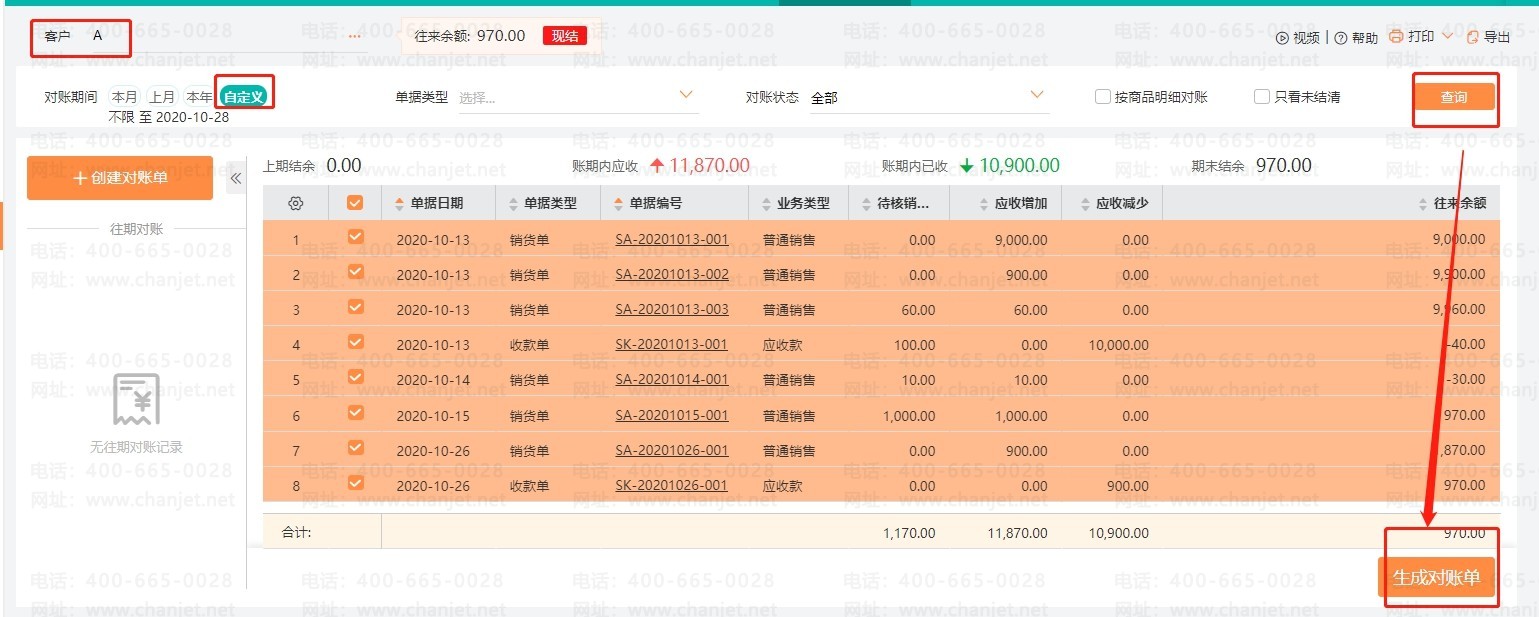The width and height of the screenshot is (1539, 617).
Task: Open receipt link SK-20201026-001
Action: click(x=671, y=486)
